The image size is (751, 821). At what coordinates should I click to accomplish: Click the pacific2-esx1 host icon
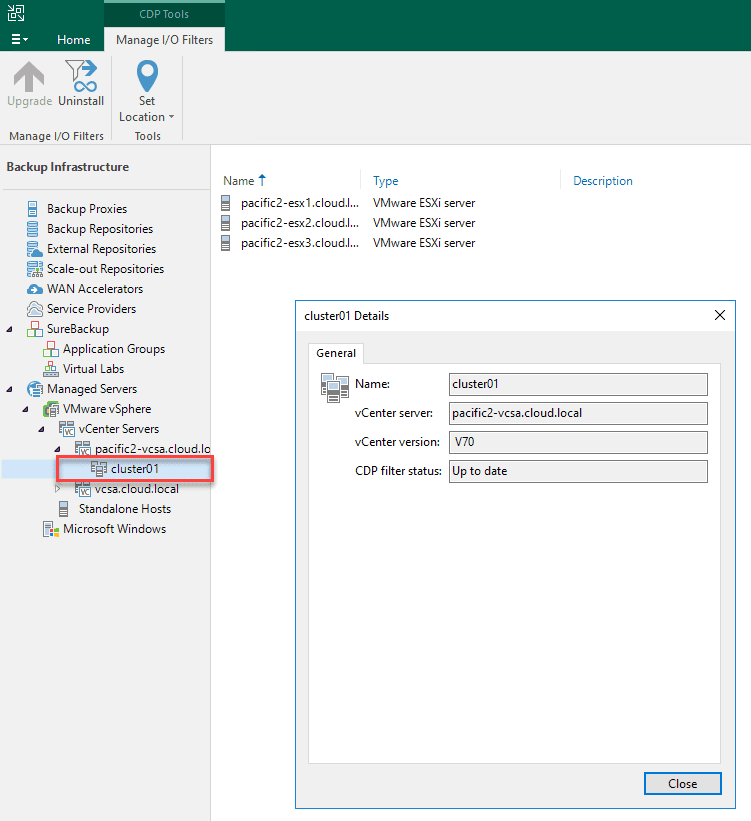click(x=226, y=203)
